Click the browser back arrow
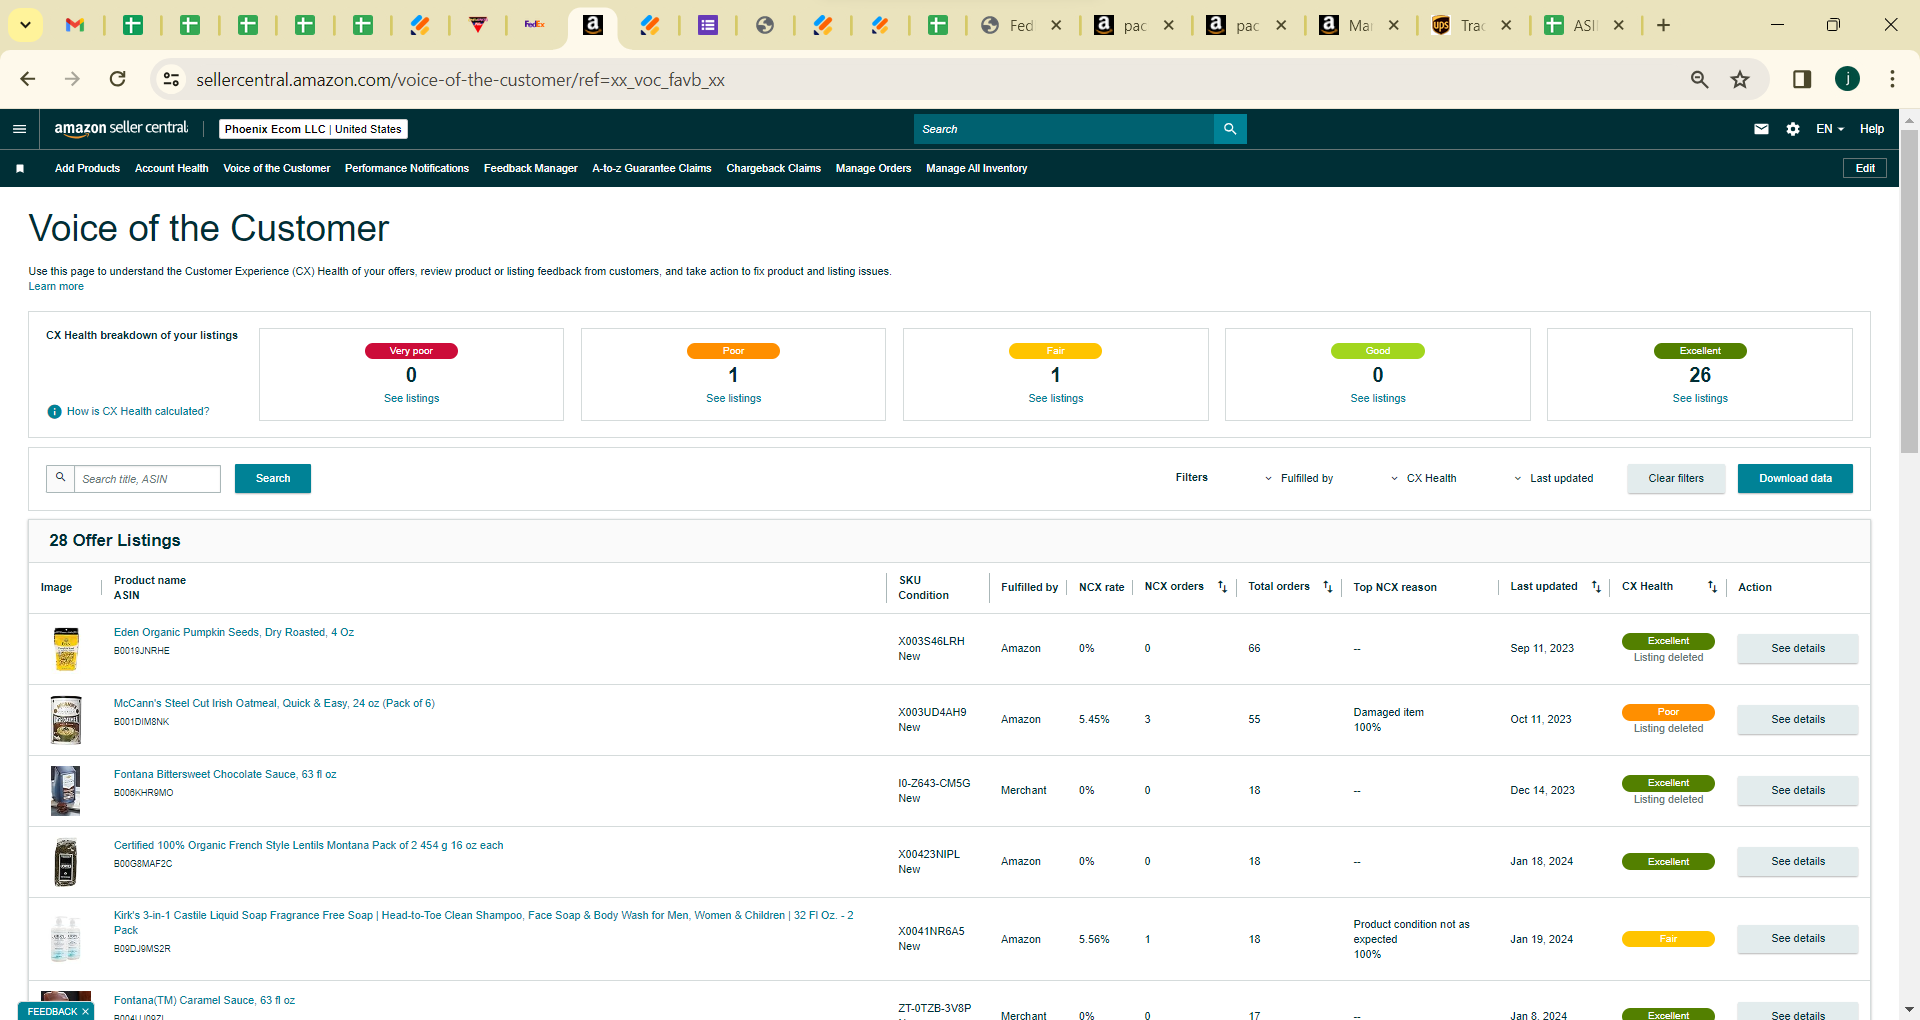1920x1020 pixels. pos(28,79)
